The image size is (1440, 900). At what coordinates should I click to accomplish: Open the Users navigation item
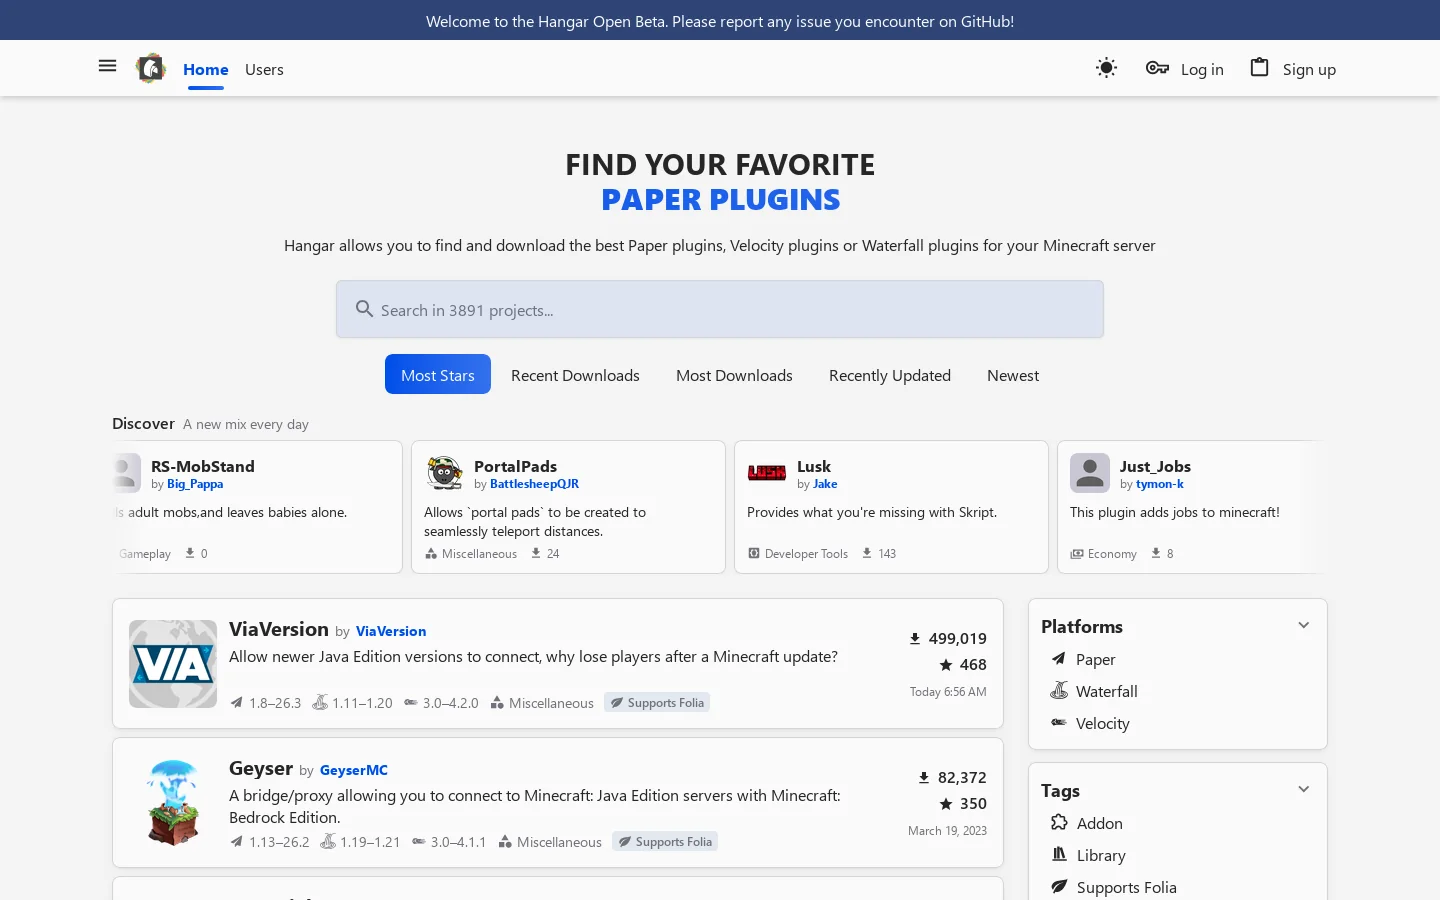[x=264, y=69]
